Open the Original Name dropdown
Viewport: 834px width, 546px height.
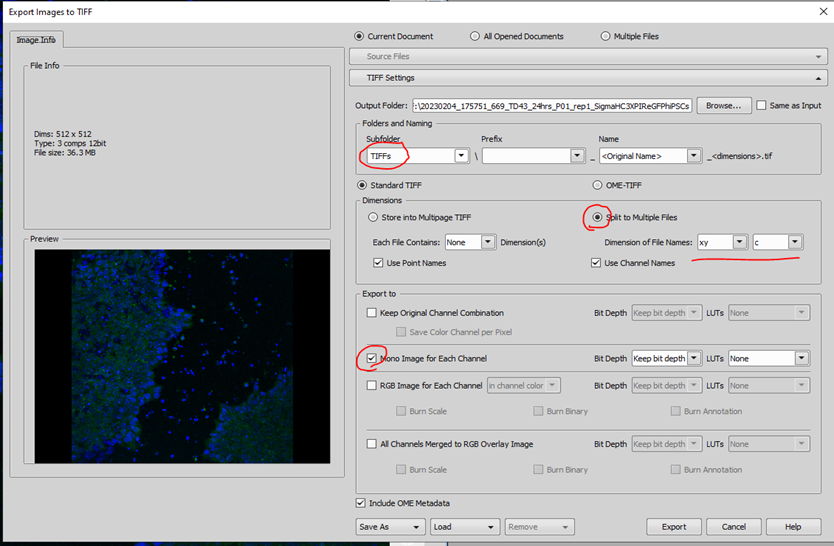(694, 156)
